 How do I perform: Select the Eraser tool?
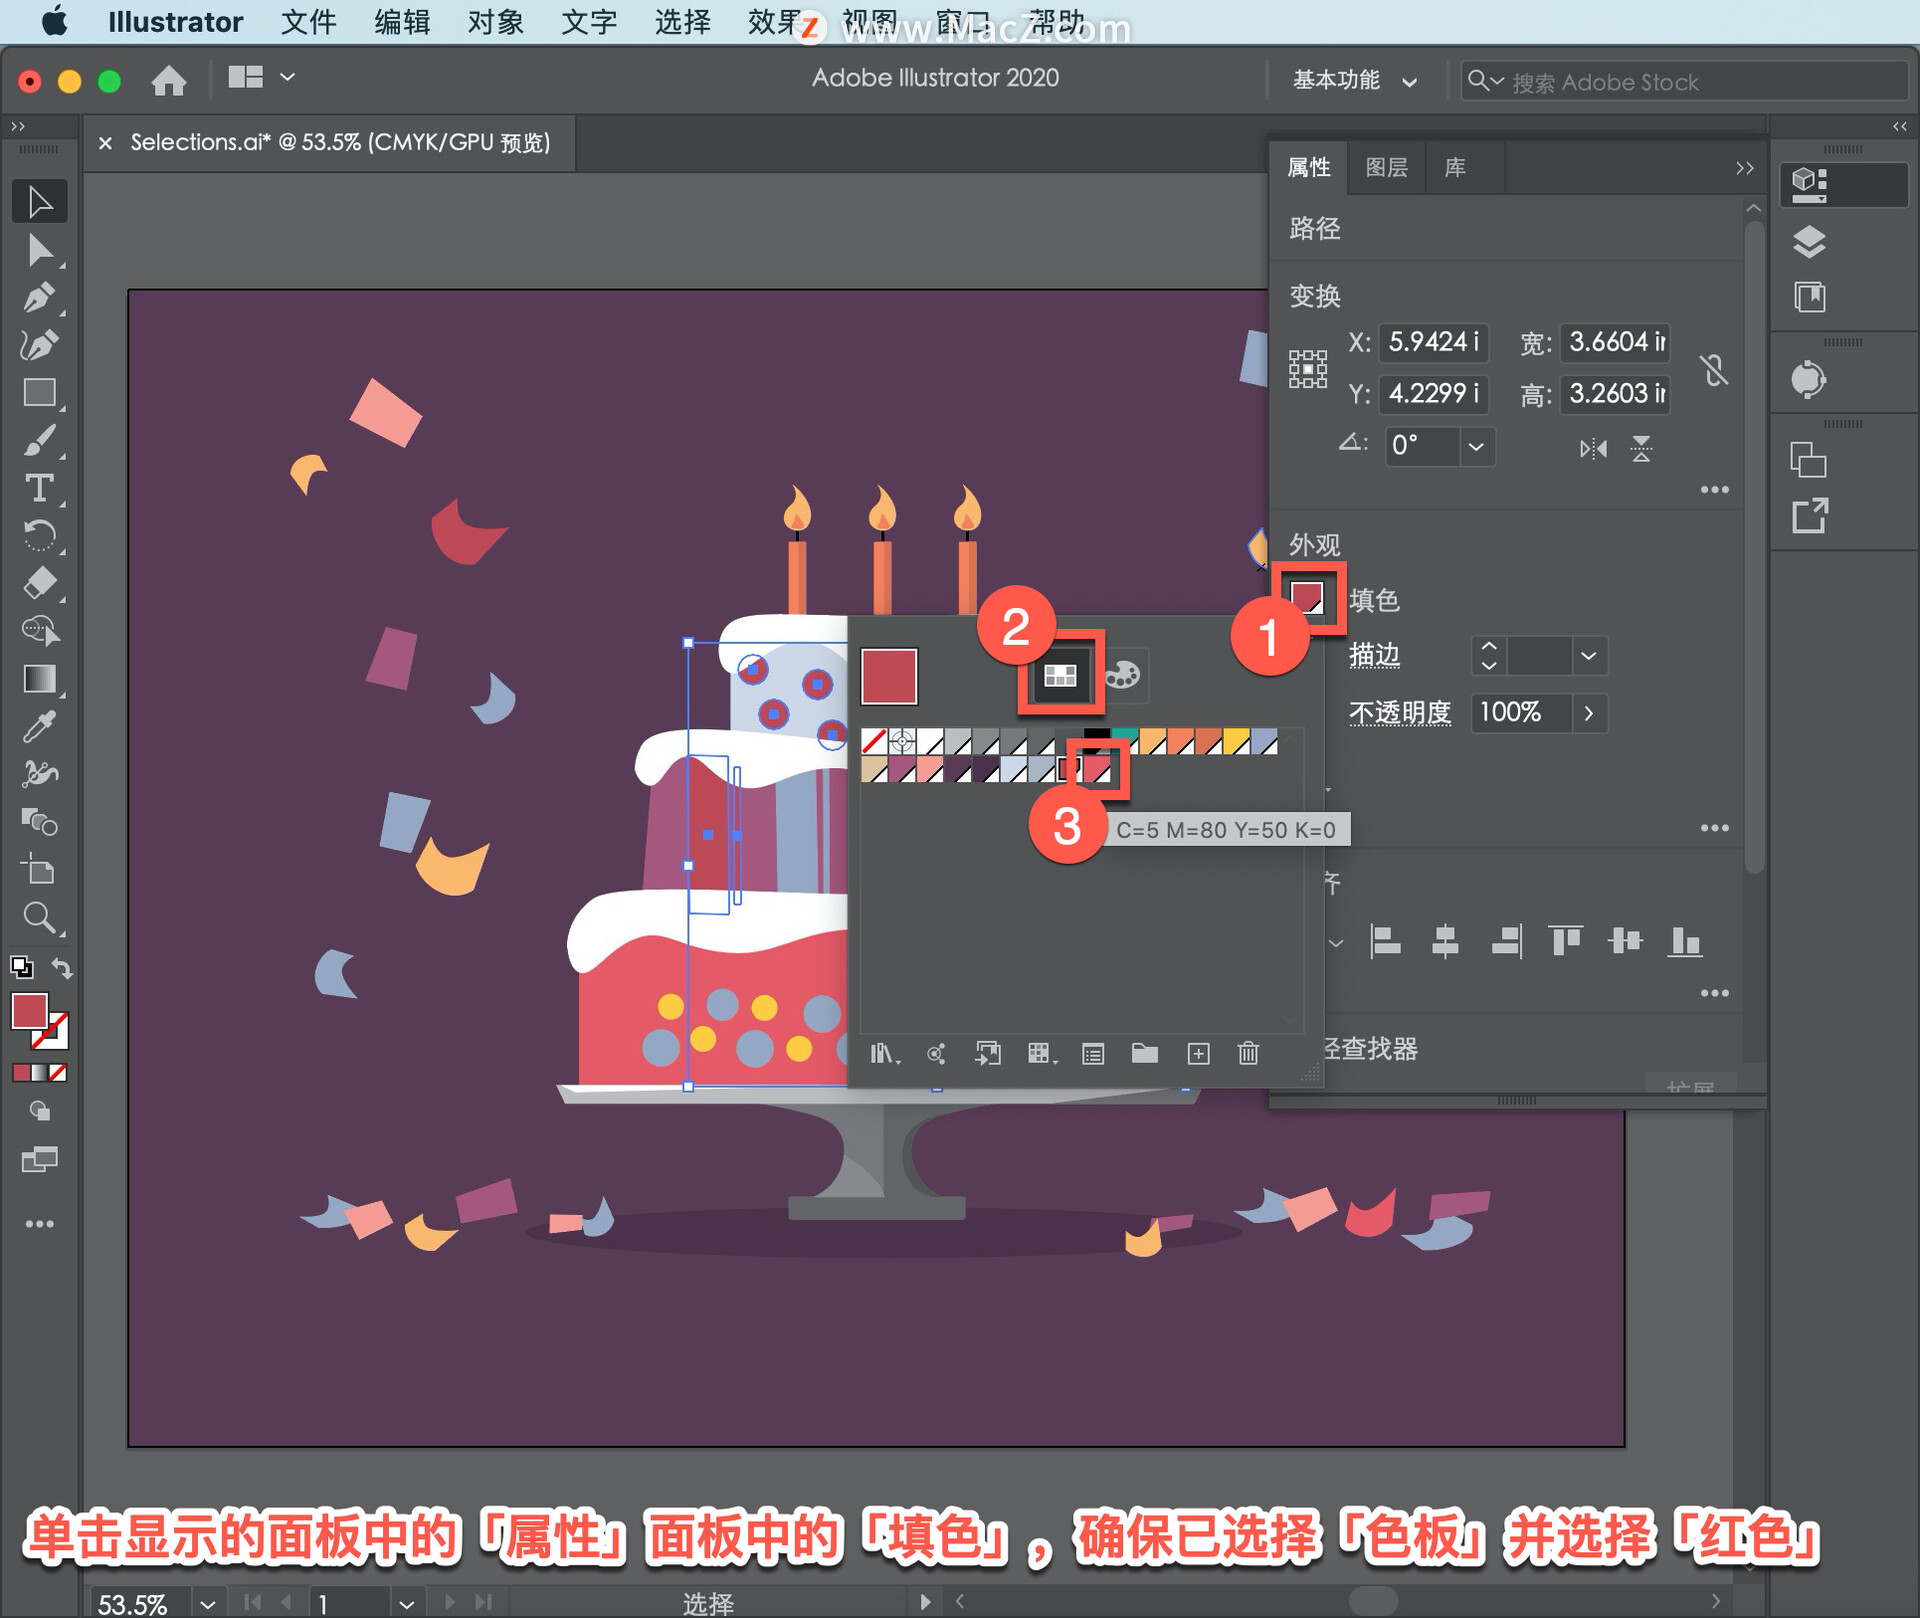(x=40, y=583)
